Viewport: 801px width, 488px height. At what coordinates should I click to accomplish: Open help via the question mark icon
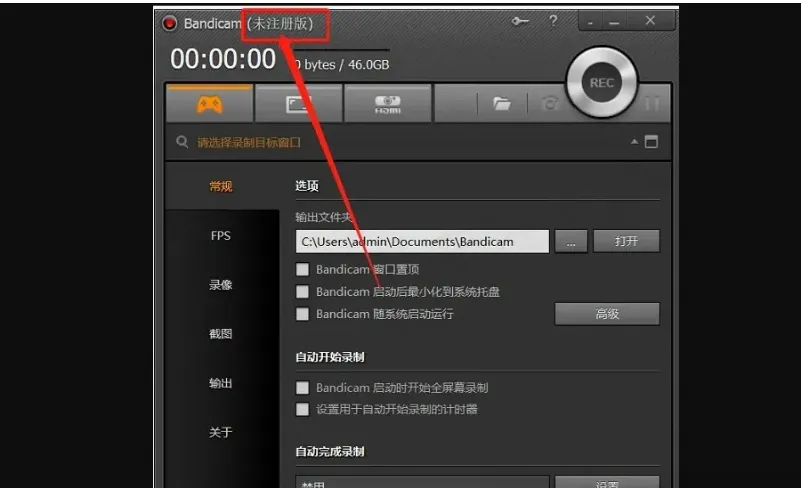[553, 21]
